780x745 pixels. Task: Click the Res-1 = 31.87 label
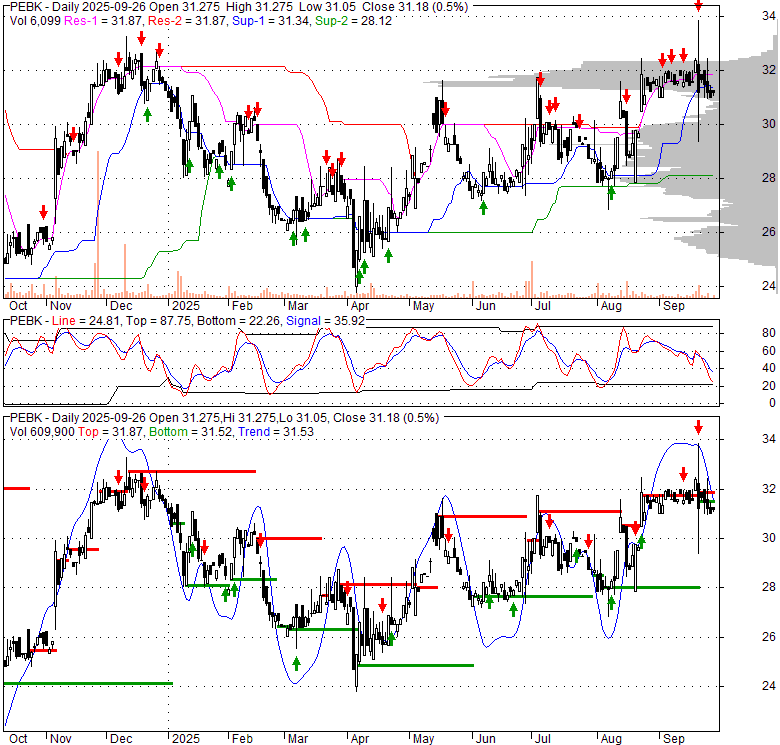(x=104, y=21)
